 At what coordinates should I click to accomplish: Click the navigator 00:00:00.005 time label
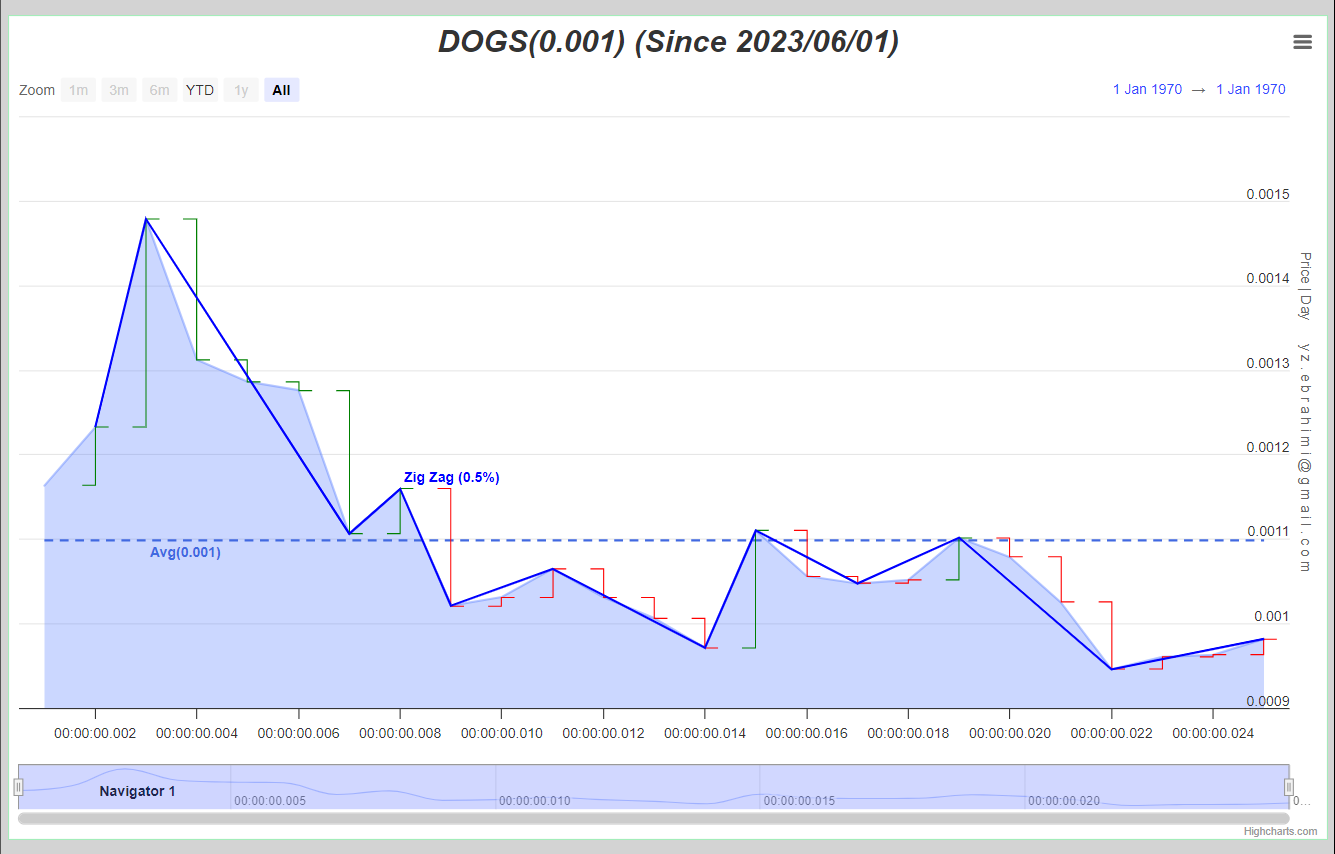[270, 801]
